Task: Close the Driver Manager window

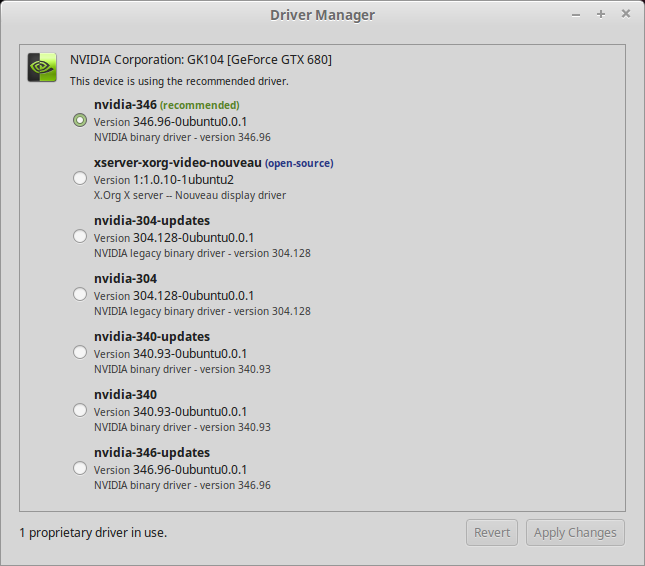Action: (626, 14)
